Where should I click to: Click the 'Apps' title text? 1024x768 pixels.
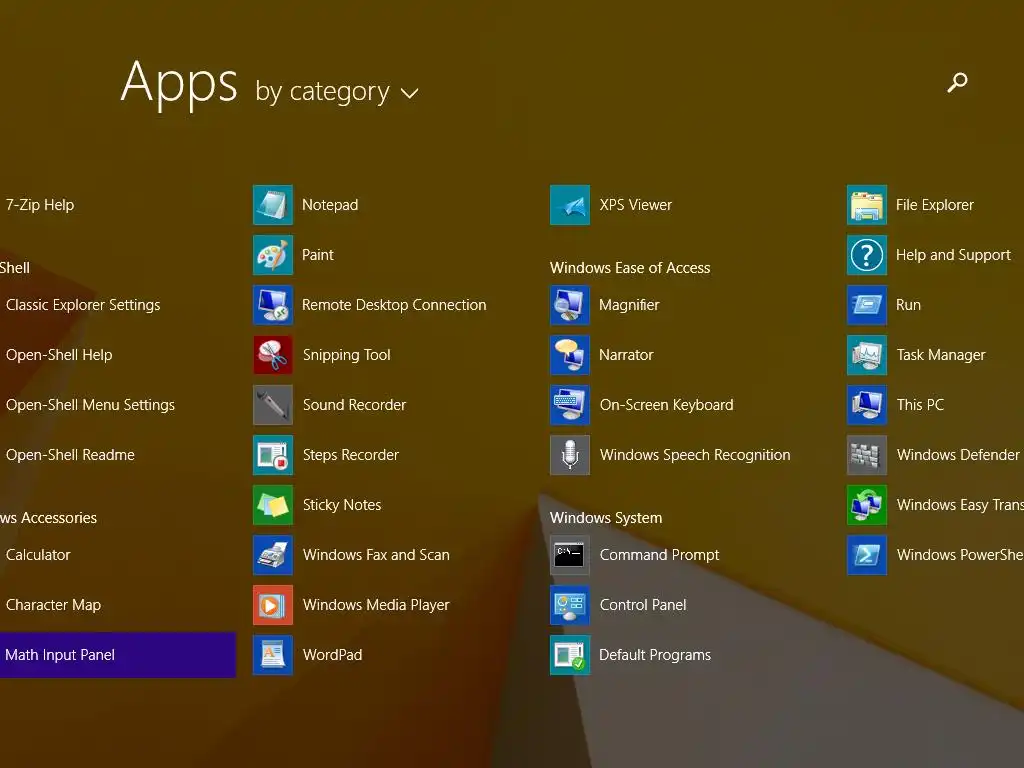tap(179, 84)
